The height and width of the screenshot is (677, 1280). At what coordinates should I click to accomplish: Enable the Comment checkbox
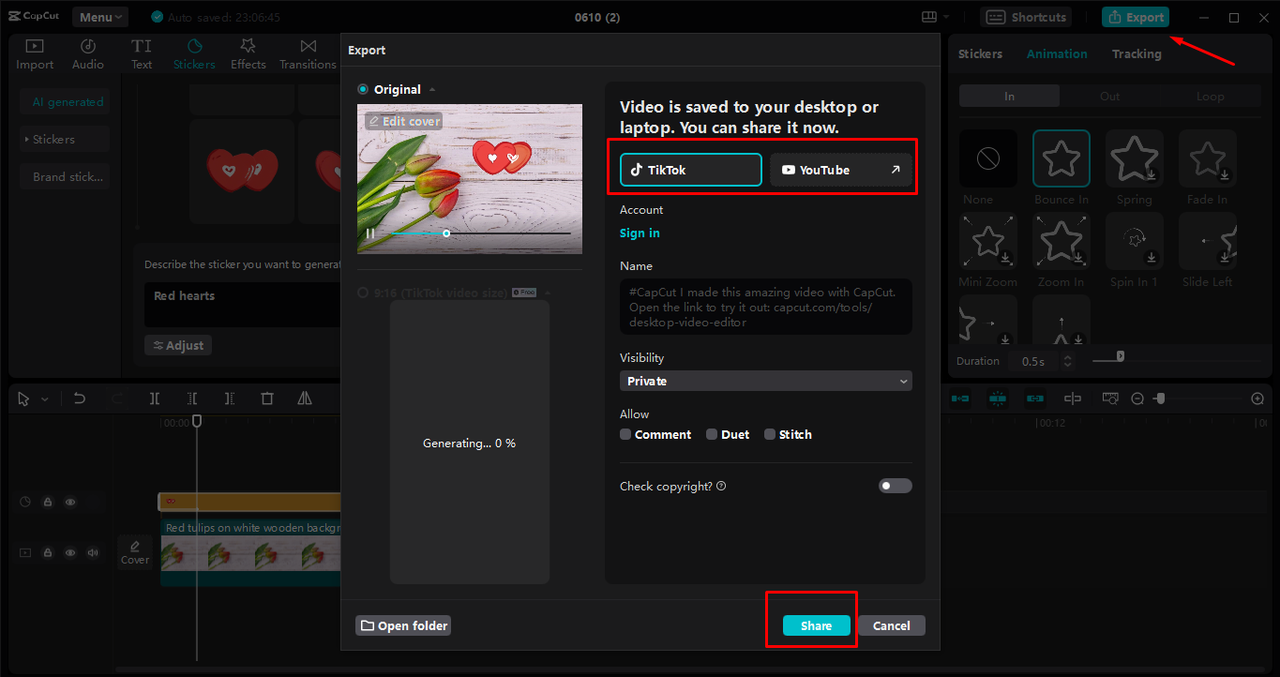(625, 434)
